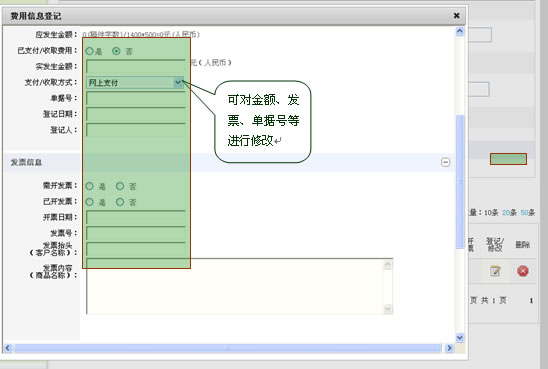The height and width of the screenshot is (369, 548).
Task: Select 是 for 已支付/收取费用
Action: tap(89, 51)
